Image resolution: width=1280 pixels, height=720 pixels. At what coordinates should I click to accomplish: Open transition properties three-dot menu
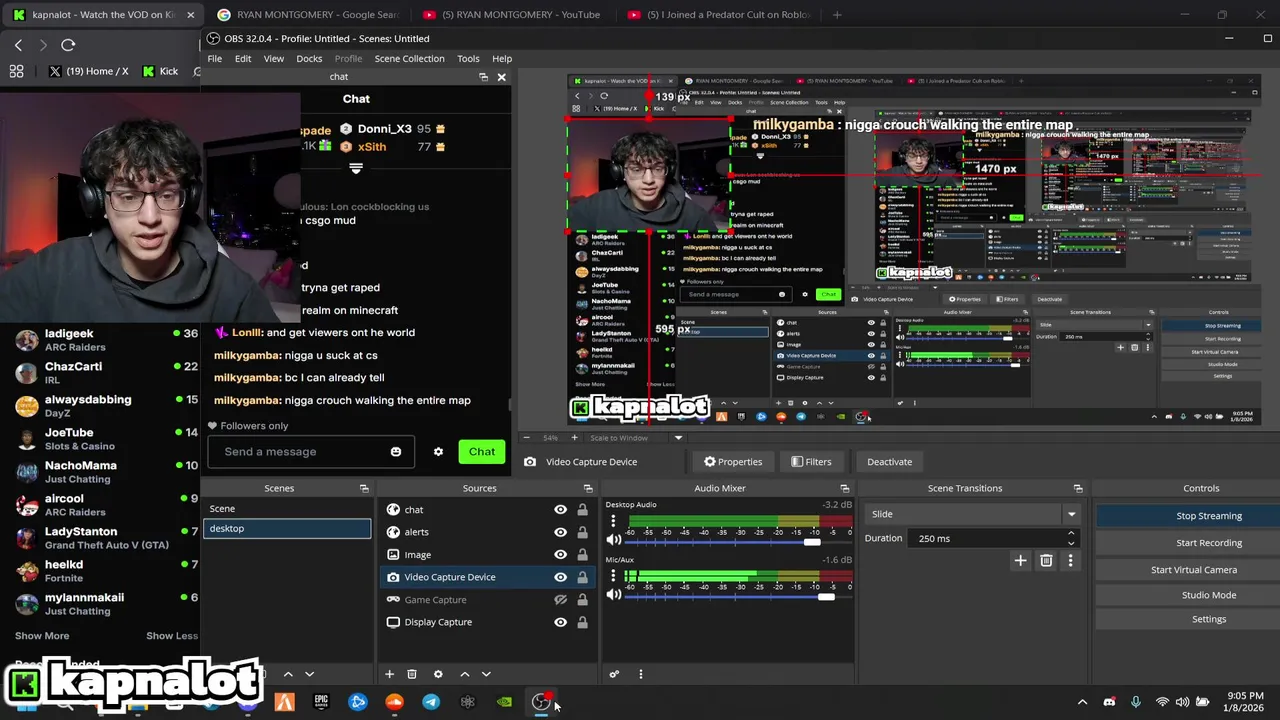[1070, 561]
